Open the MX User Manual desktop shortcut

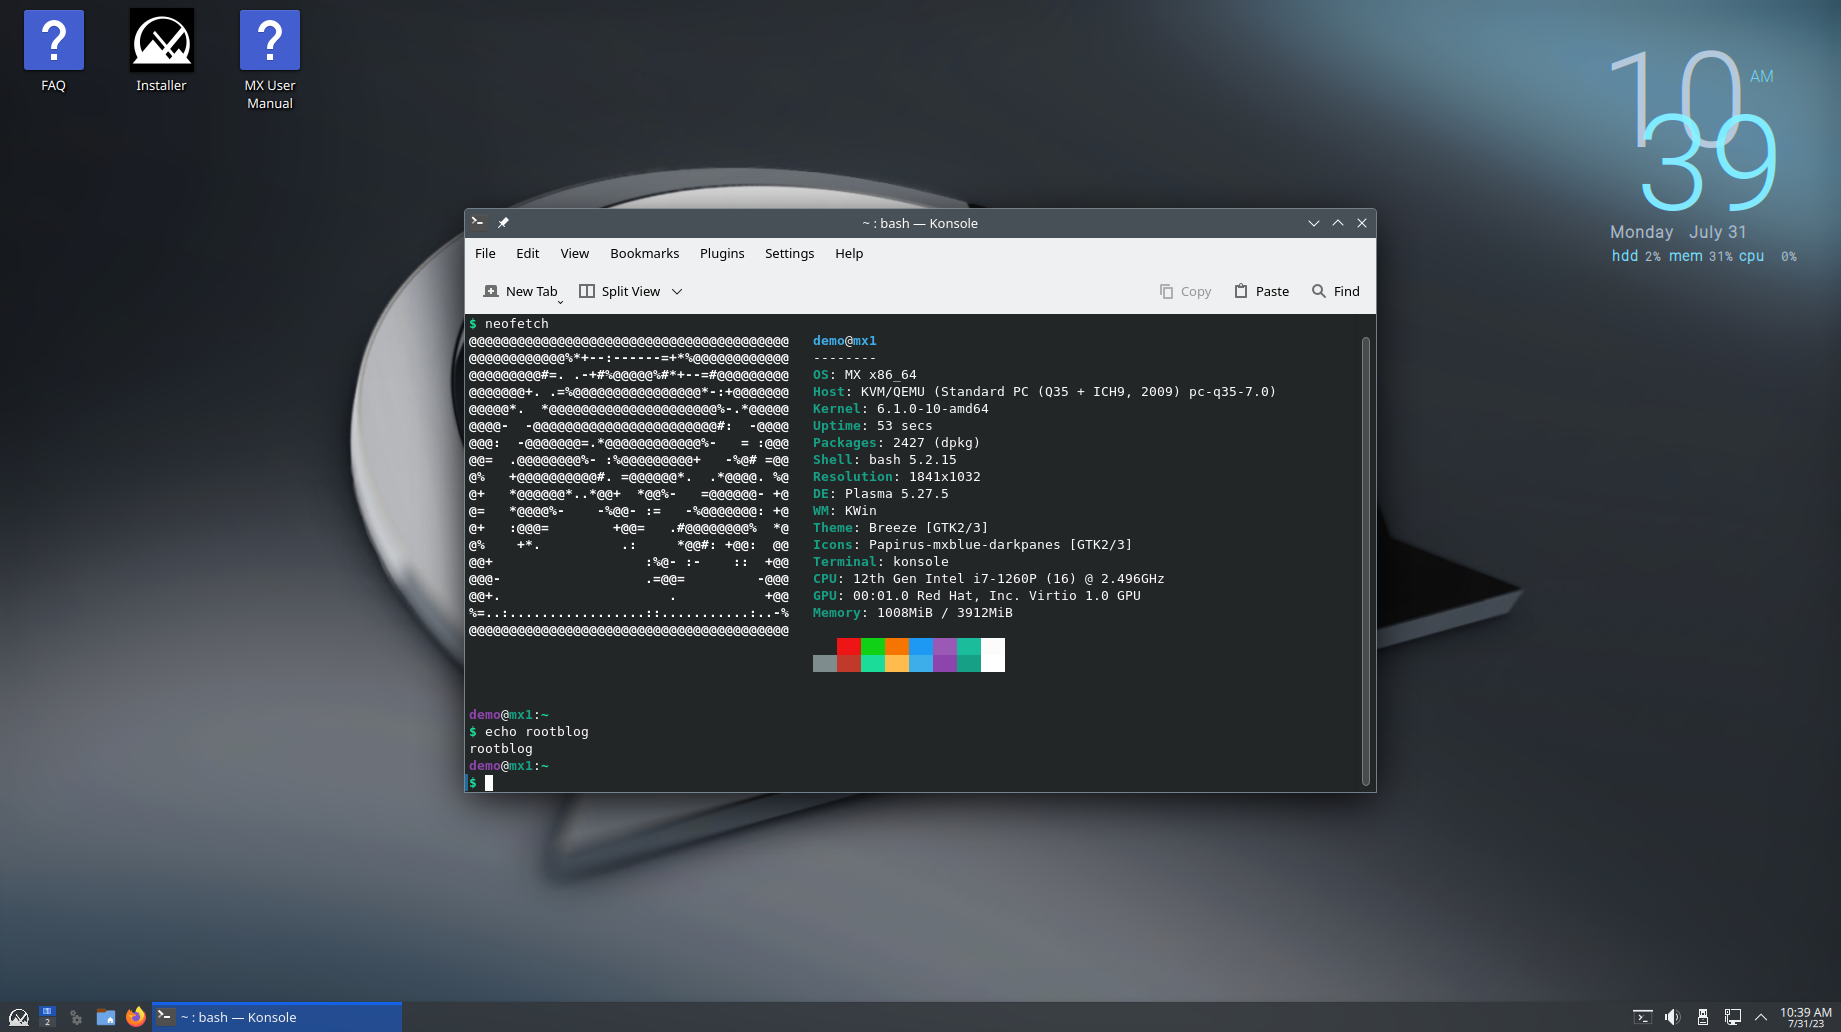[x=268, y=42]
